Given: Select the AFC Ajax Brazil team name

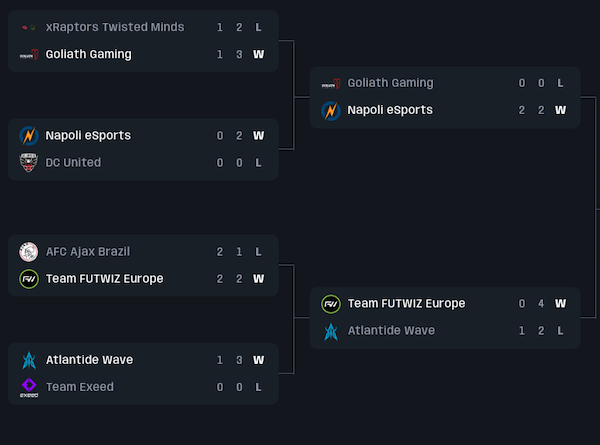Looking at the screenshot, I should click(88, 251).
